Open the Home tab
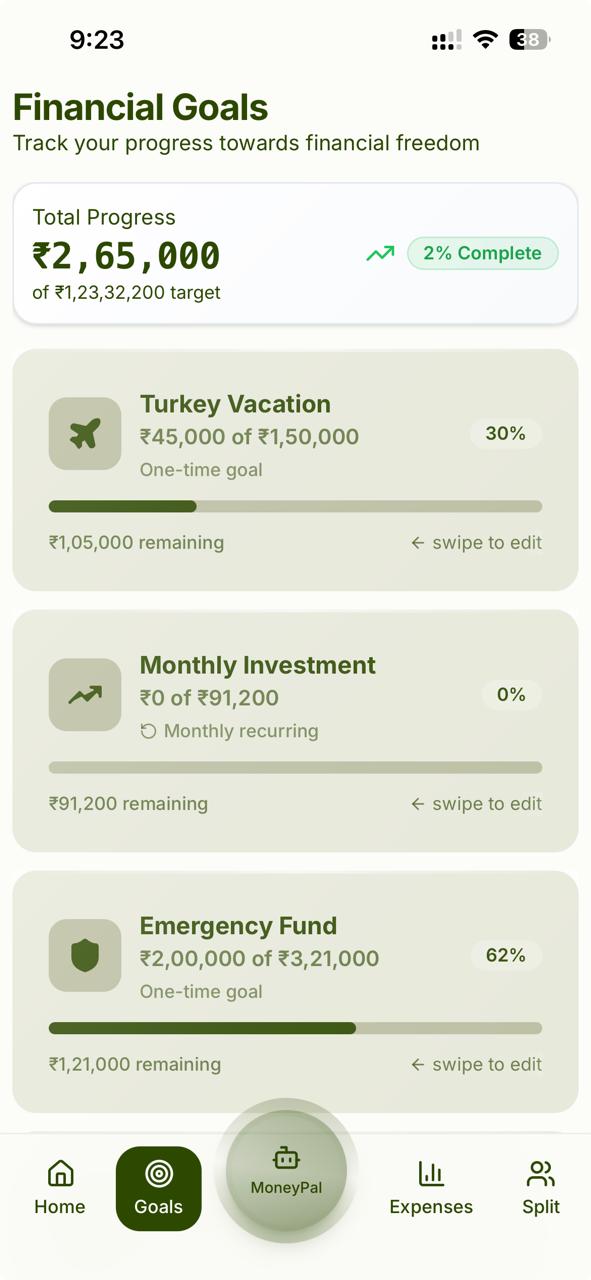The height and width of the screenshot is (1280, 591). point(59,1188)
